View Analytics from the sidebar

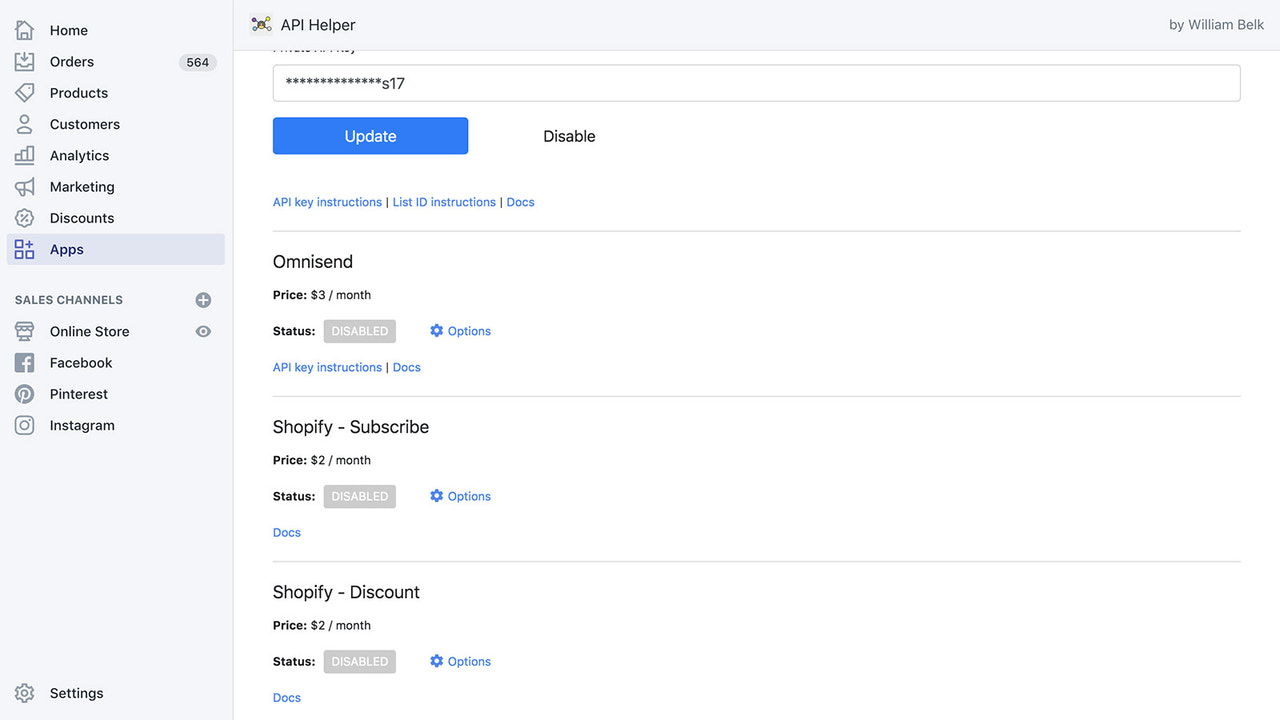(x=79, y=155)
